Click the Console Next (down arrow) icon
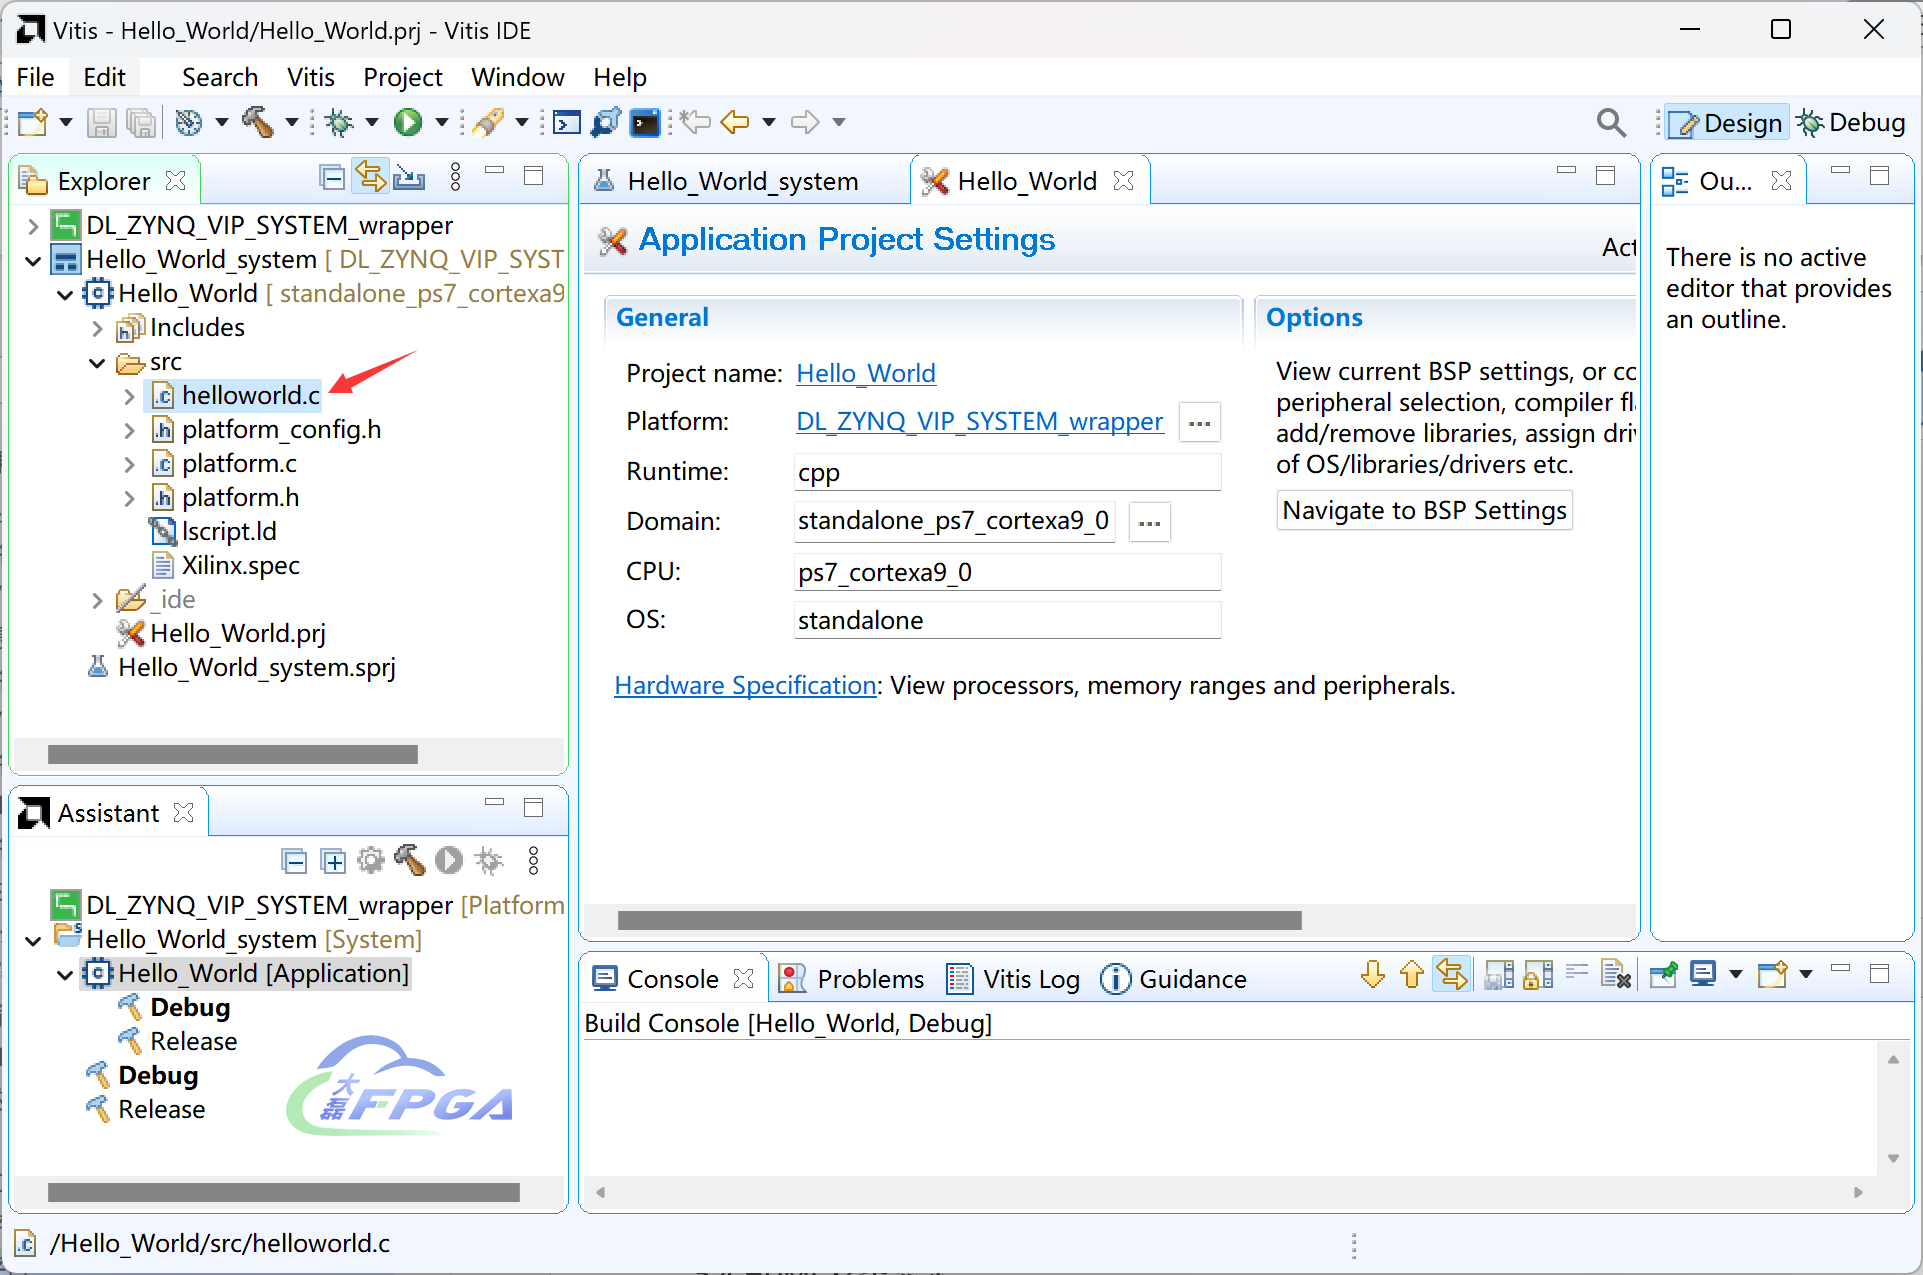1923x1275 pixels. pyautogui.click(x=1373, y=974)
